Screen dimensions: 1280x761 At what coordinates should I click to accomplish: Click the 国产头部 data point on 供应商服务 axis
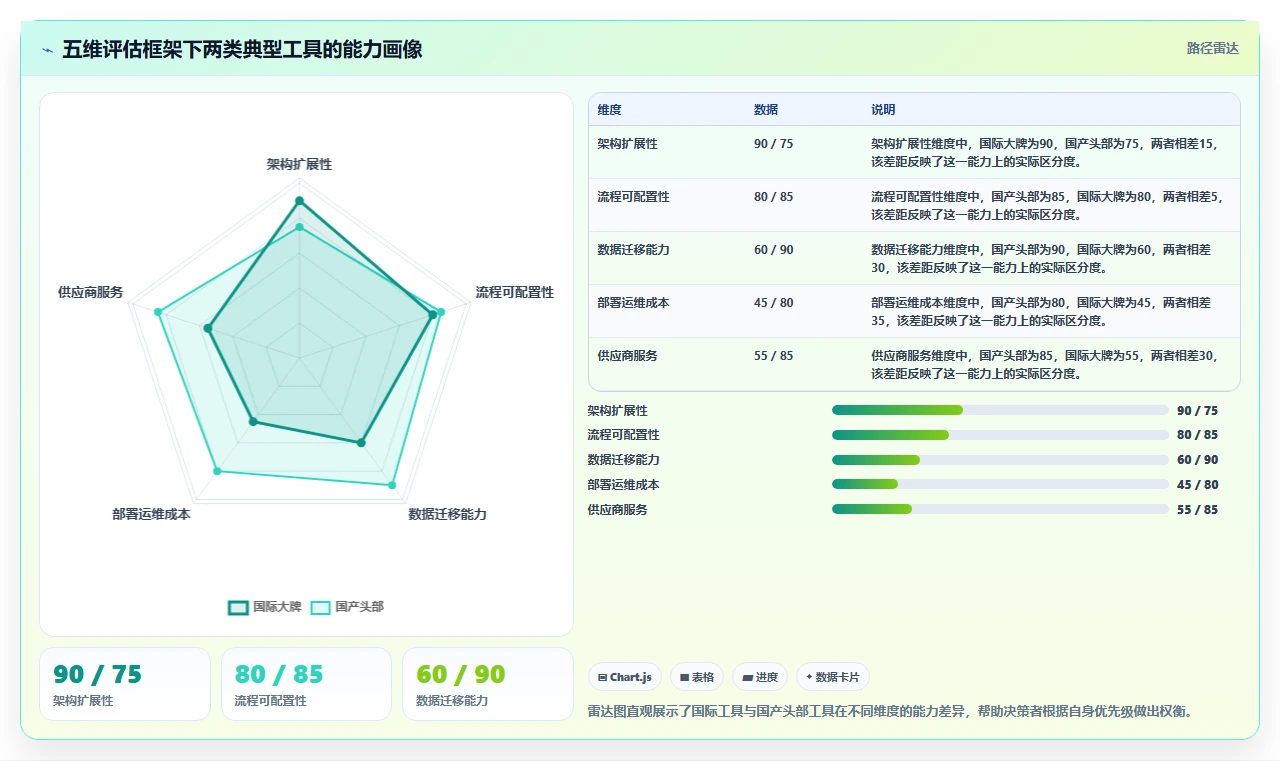click(158, 312)
